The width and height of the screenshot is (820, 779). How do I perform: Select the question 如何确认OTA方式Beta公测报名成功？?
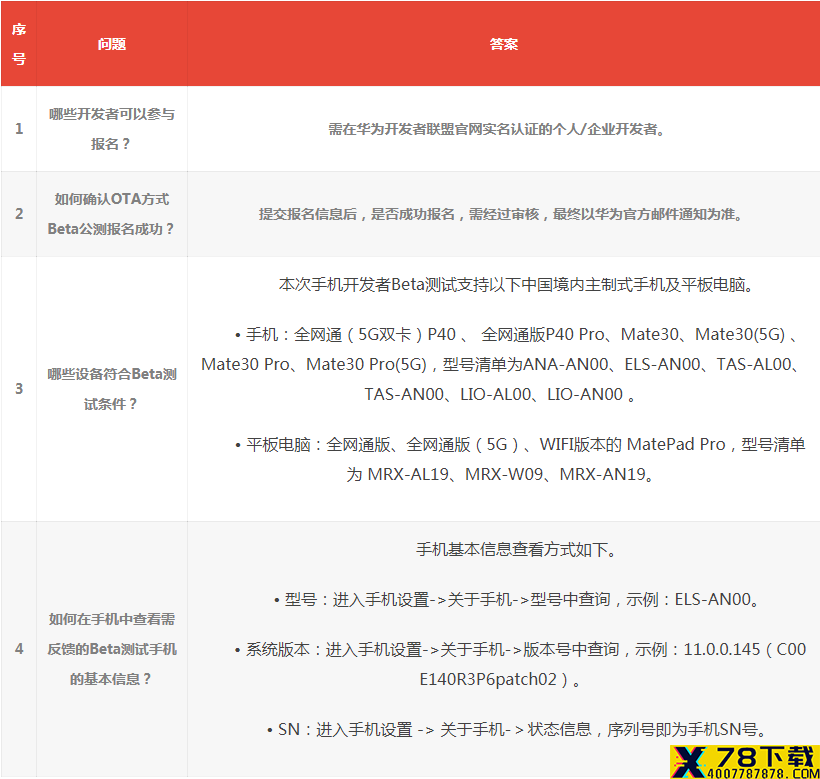[112, 214]
